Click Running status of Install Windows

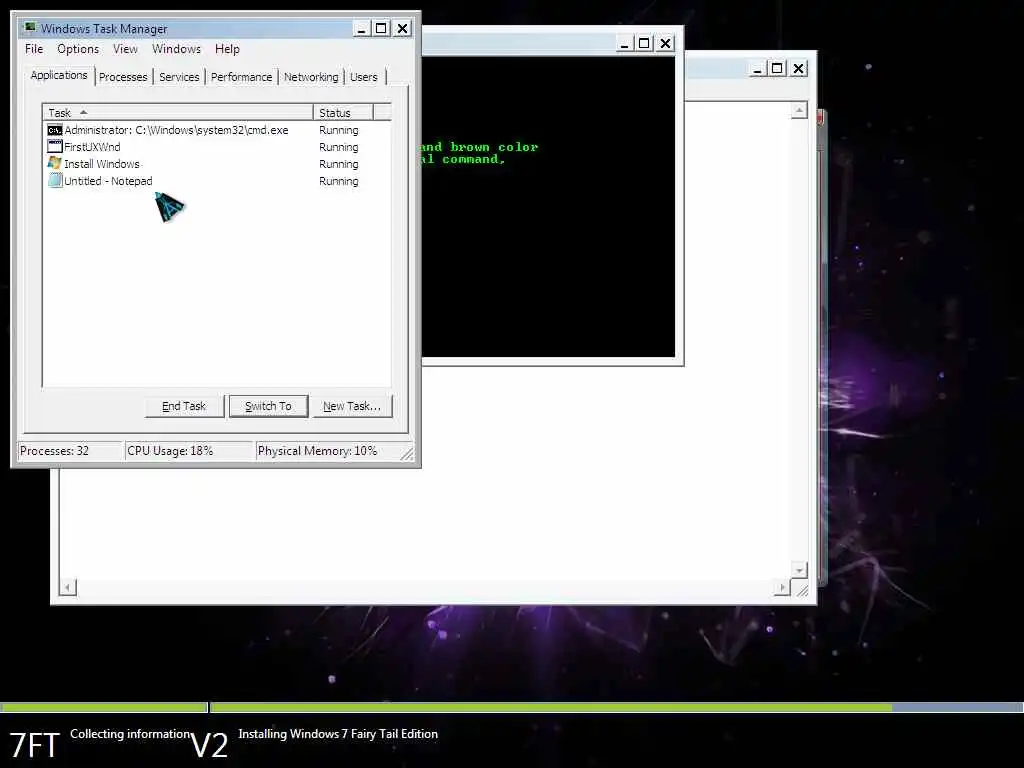338,164
